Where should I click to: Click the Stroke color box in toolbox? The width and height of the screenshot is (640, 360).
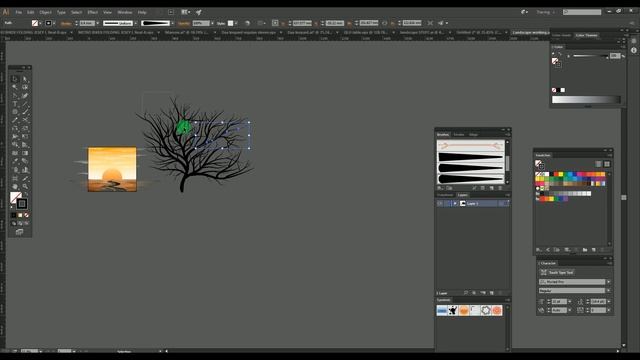22,203
